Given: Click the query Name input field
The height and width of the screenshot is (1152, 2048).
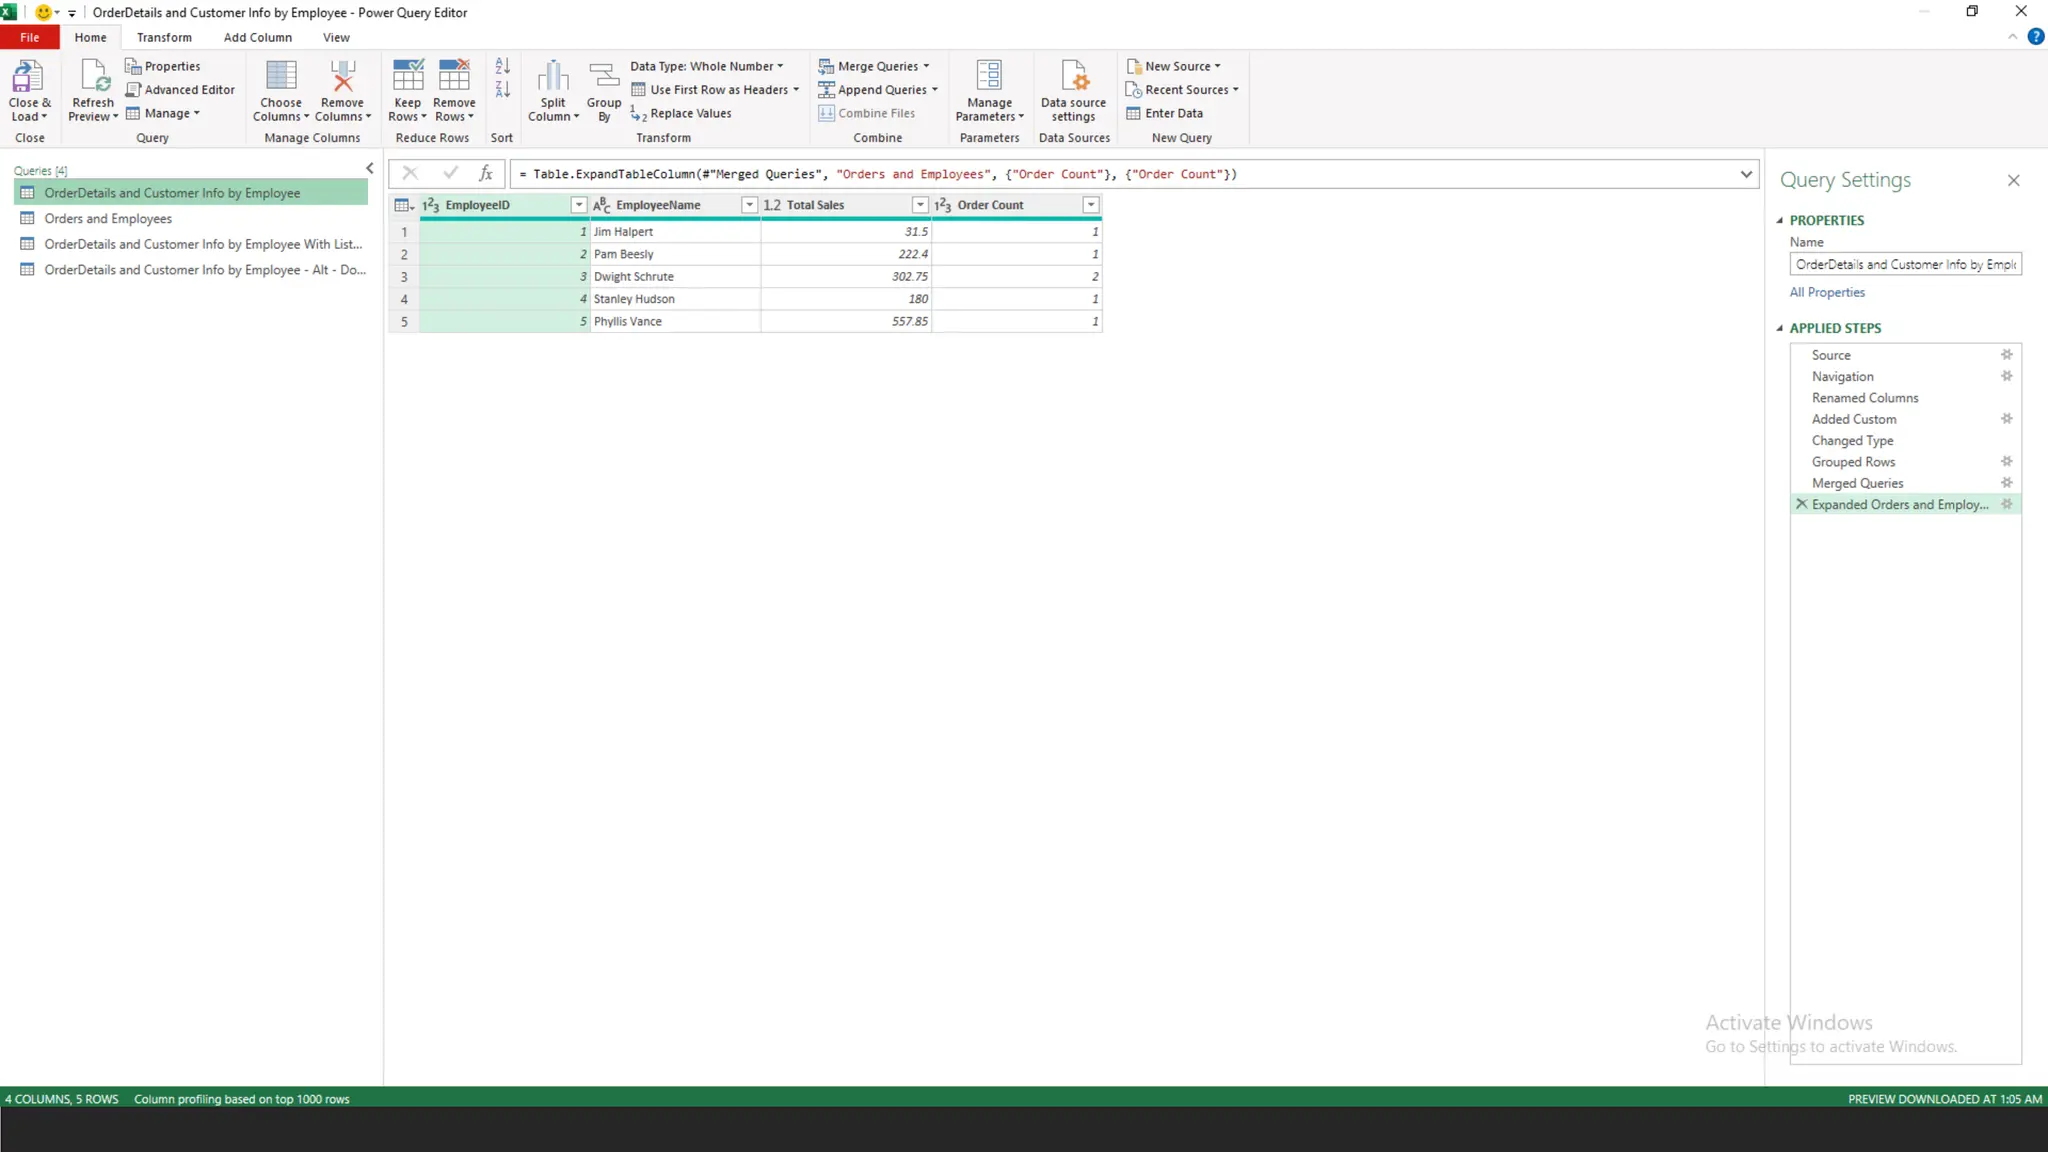Looking at the screenshot, I should [x=1905, y=265].
